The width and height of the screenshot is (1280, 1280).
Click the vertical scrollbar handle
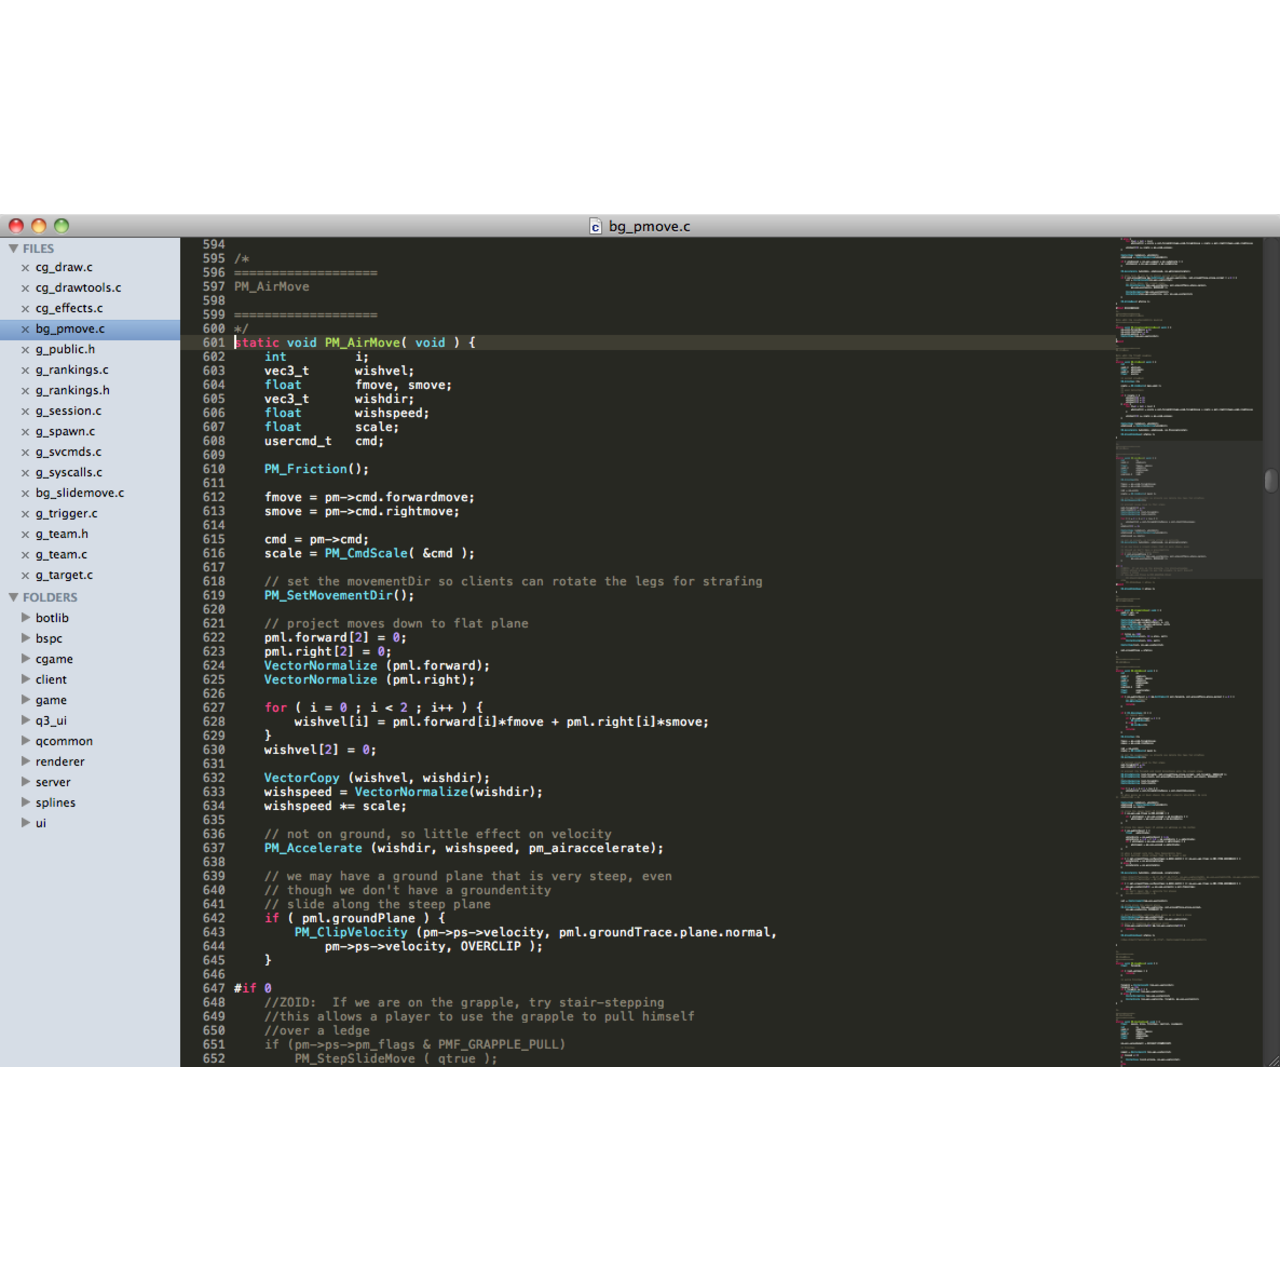tap(1271, 481)
